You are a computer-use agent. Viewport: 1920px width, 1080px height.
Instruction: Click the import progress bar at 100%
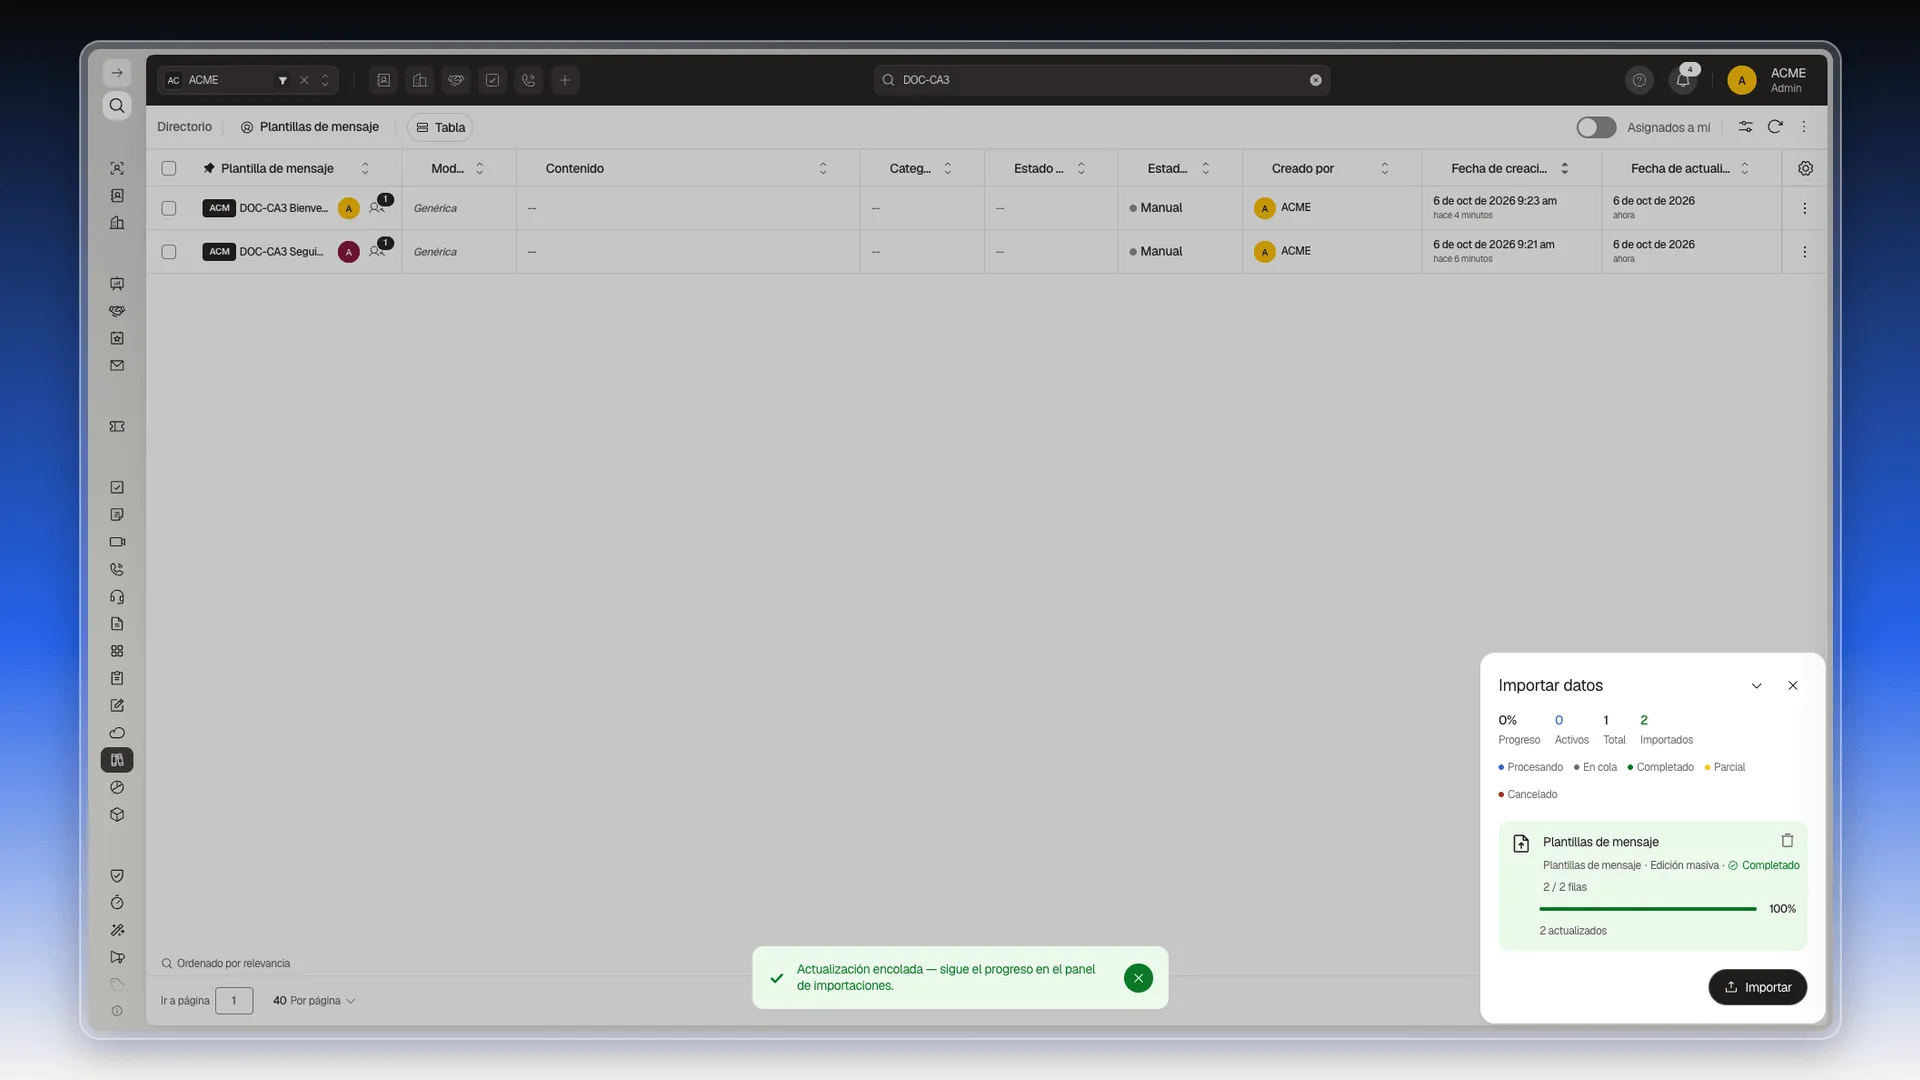click(x=1647, y=909)
